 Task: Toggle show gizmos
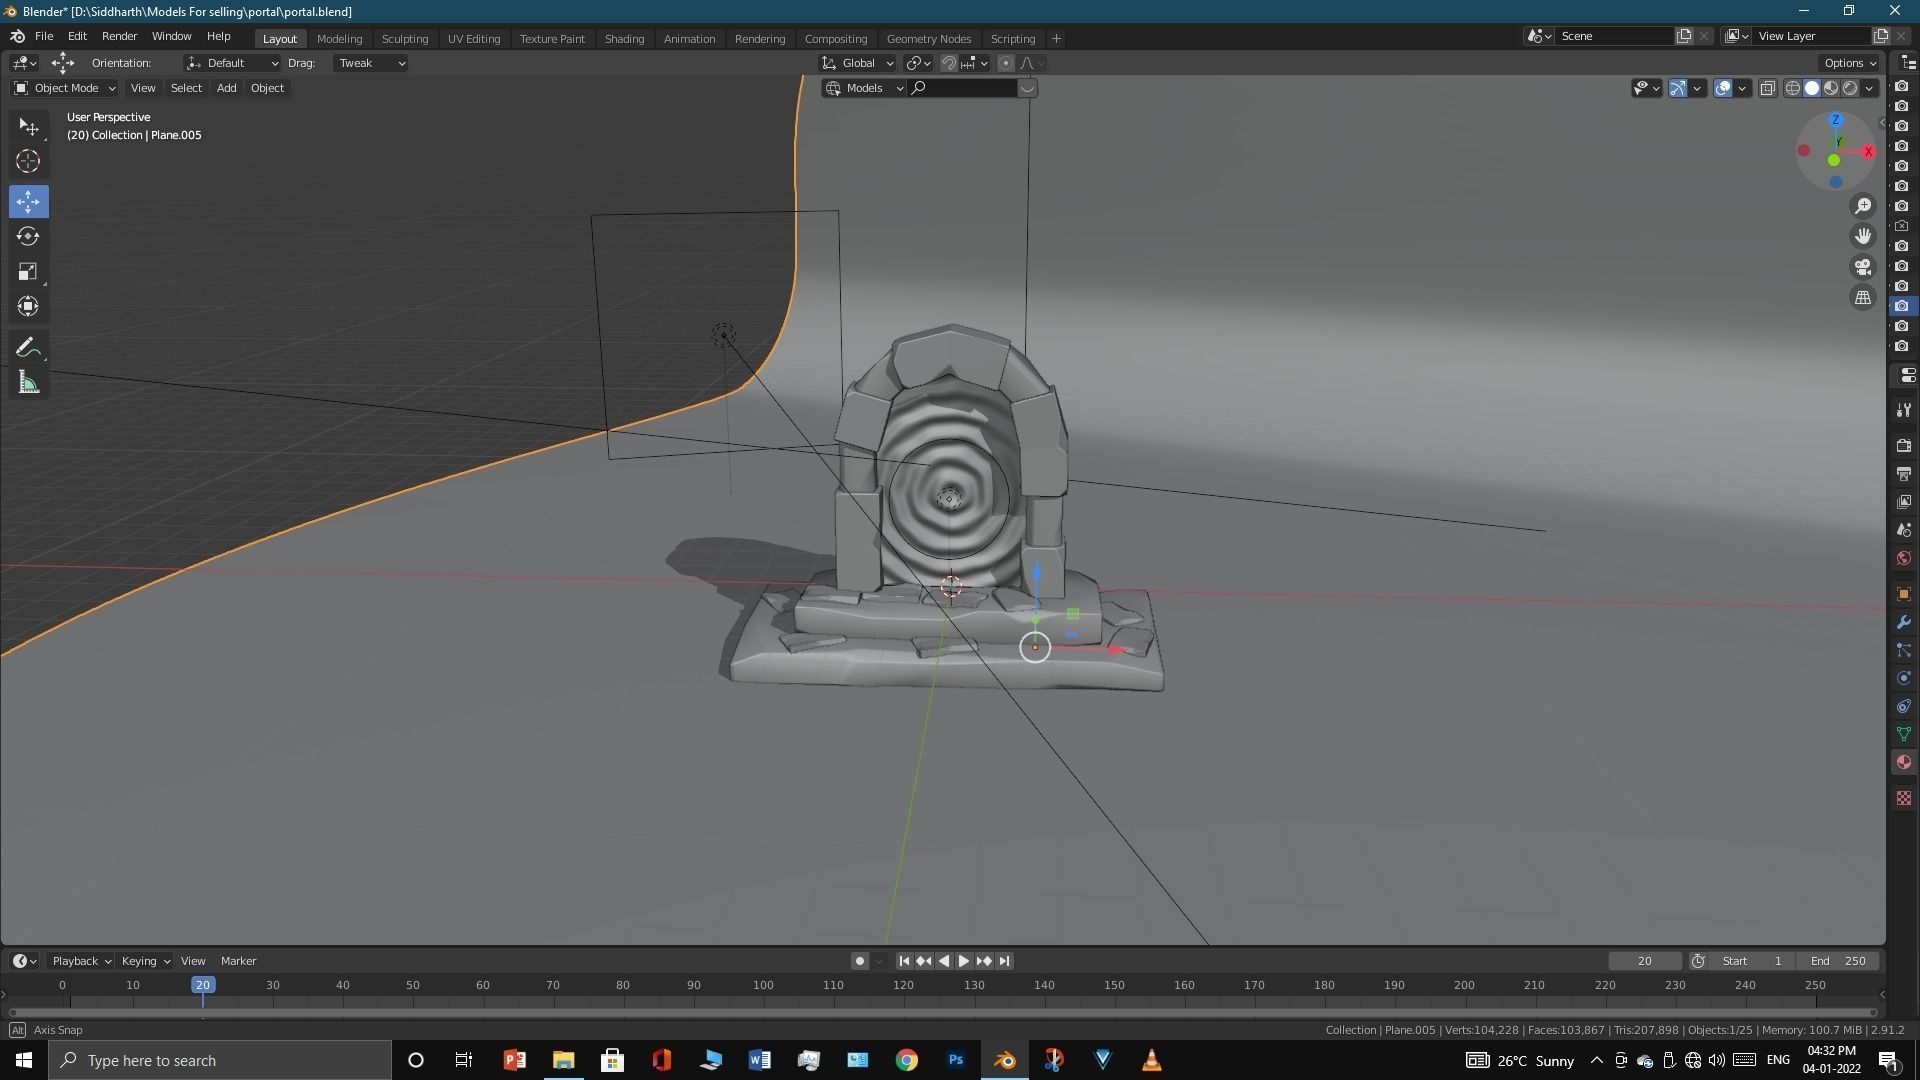pyautogui.click(x=1678, y=88)
